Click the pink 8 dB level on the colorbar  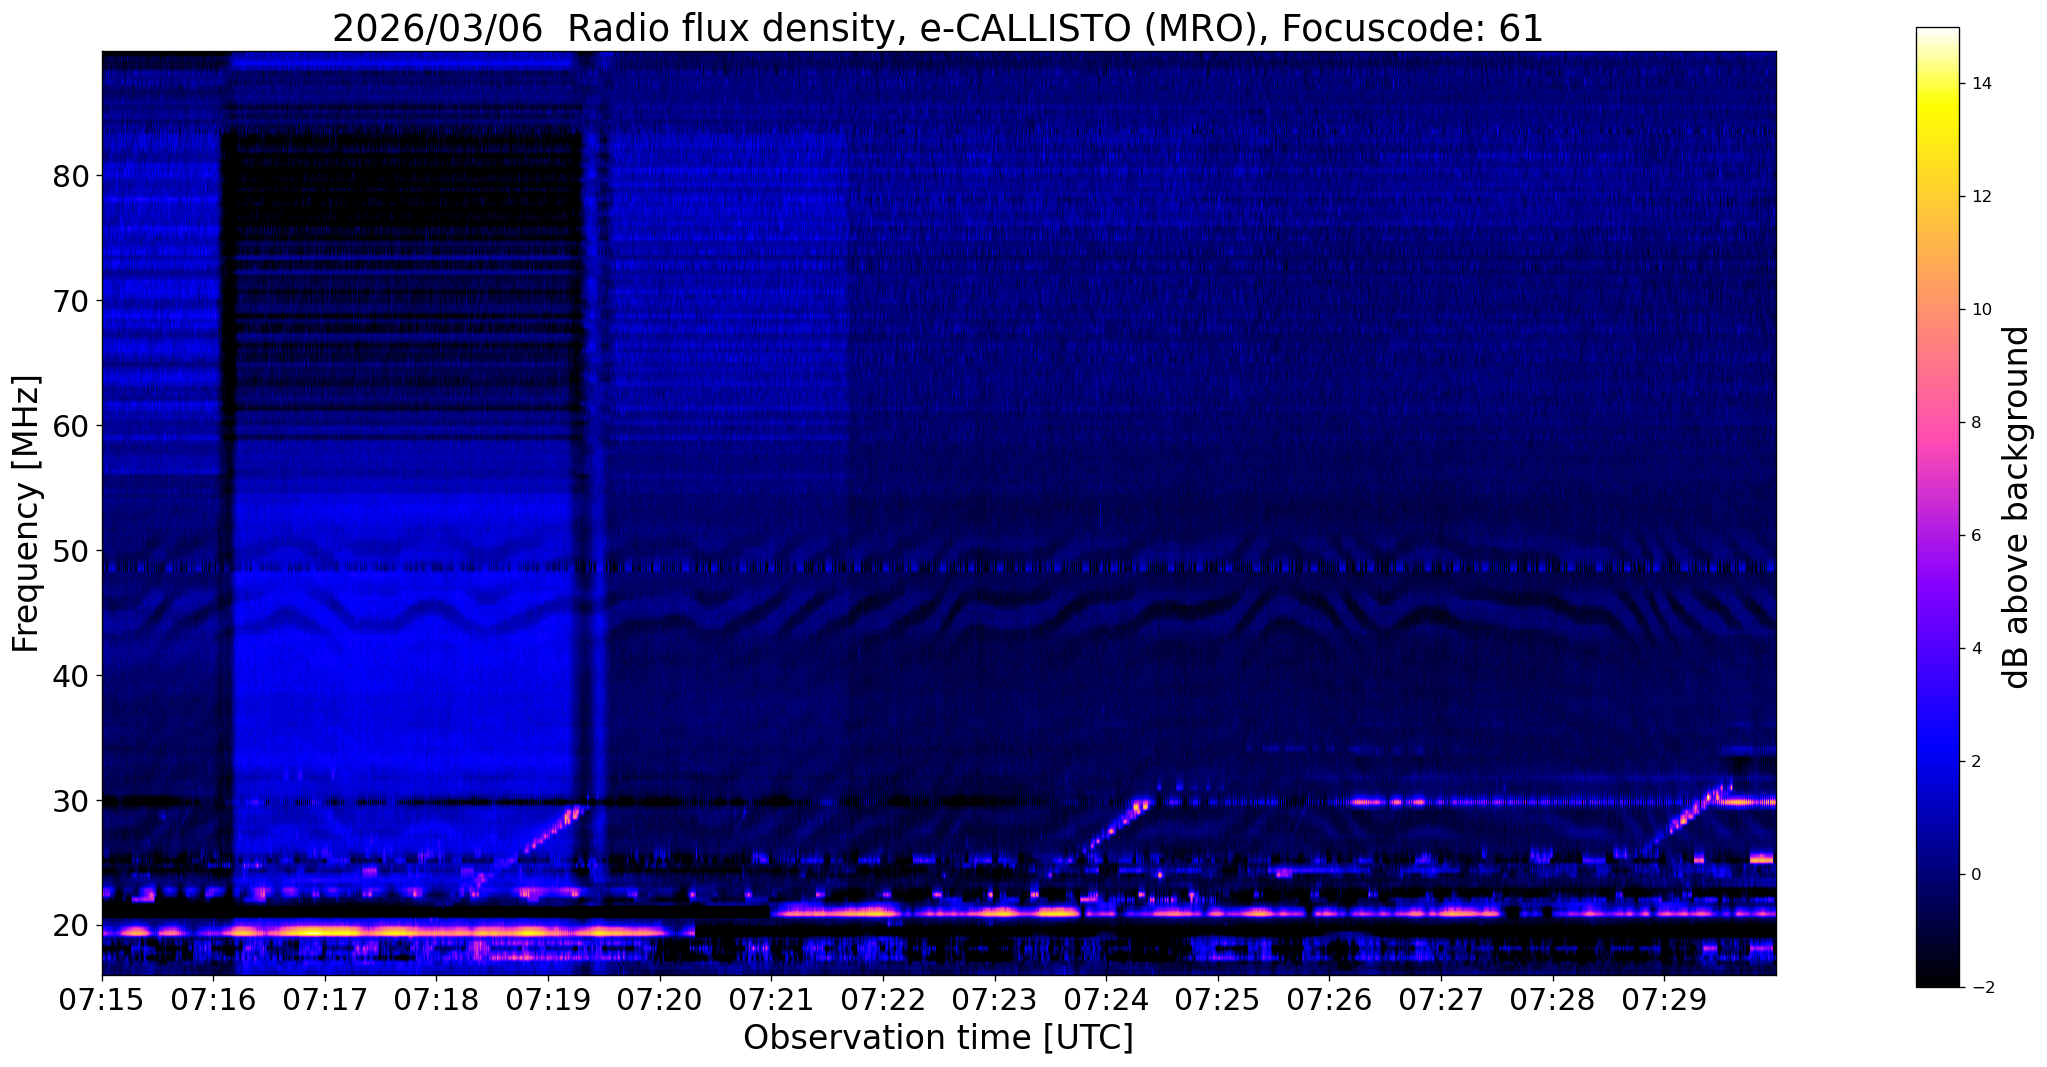coord(1937,423)
